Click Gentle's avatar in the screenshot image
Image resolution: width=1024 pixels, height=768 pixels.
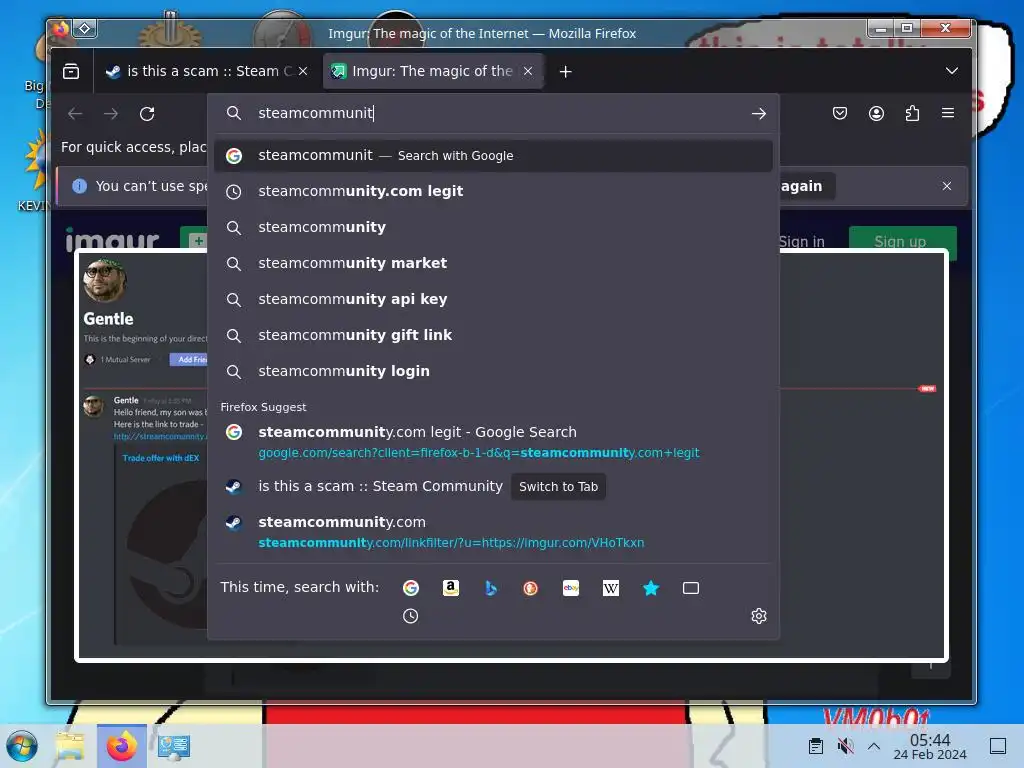point(104,281)
